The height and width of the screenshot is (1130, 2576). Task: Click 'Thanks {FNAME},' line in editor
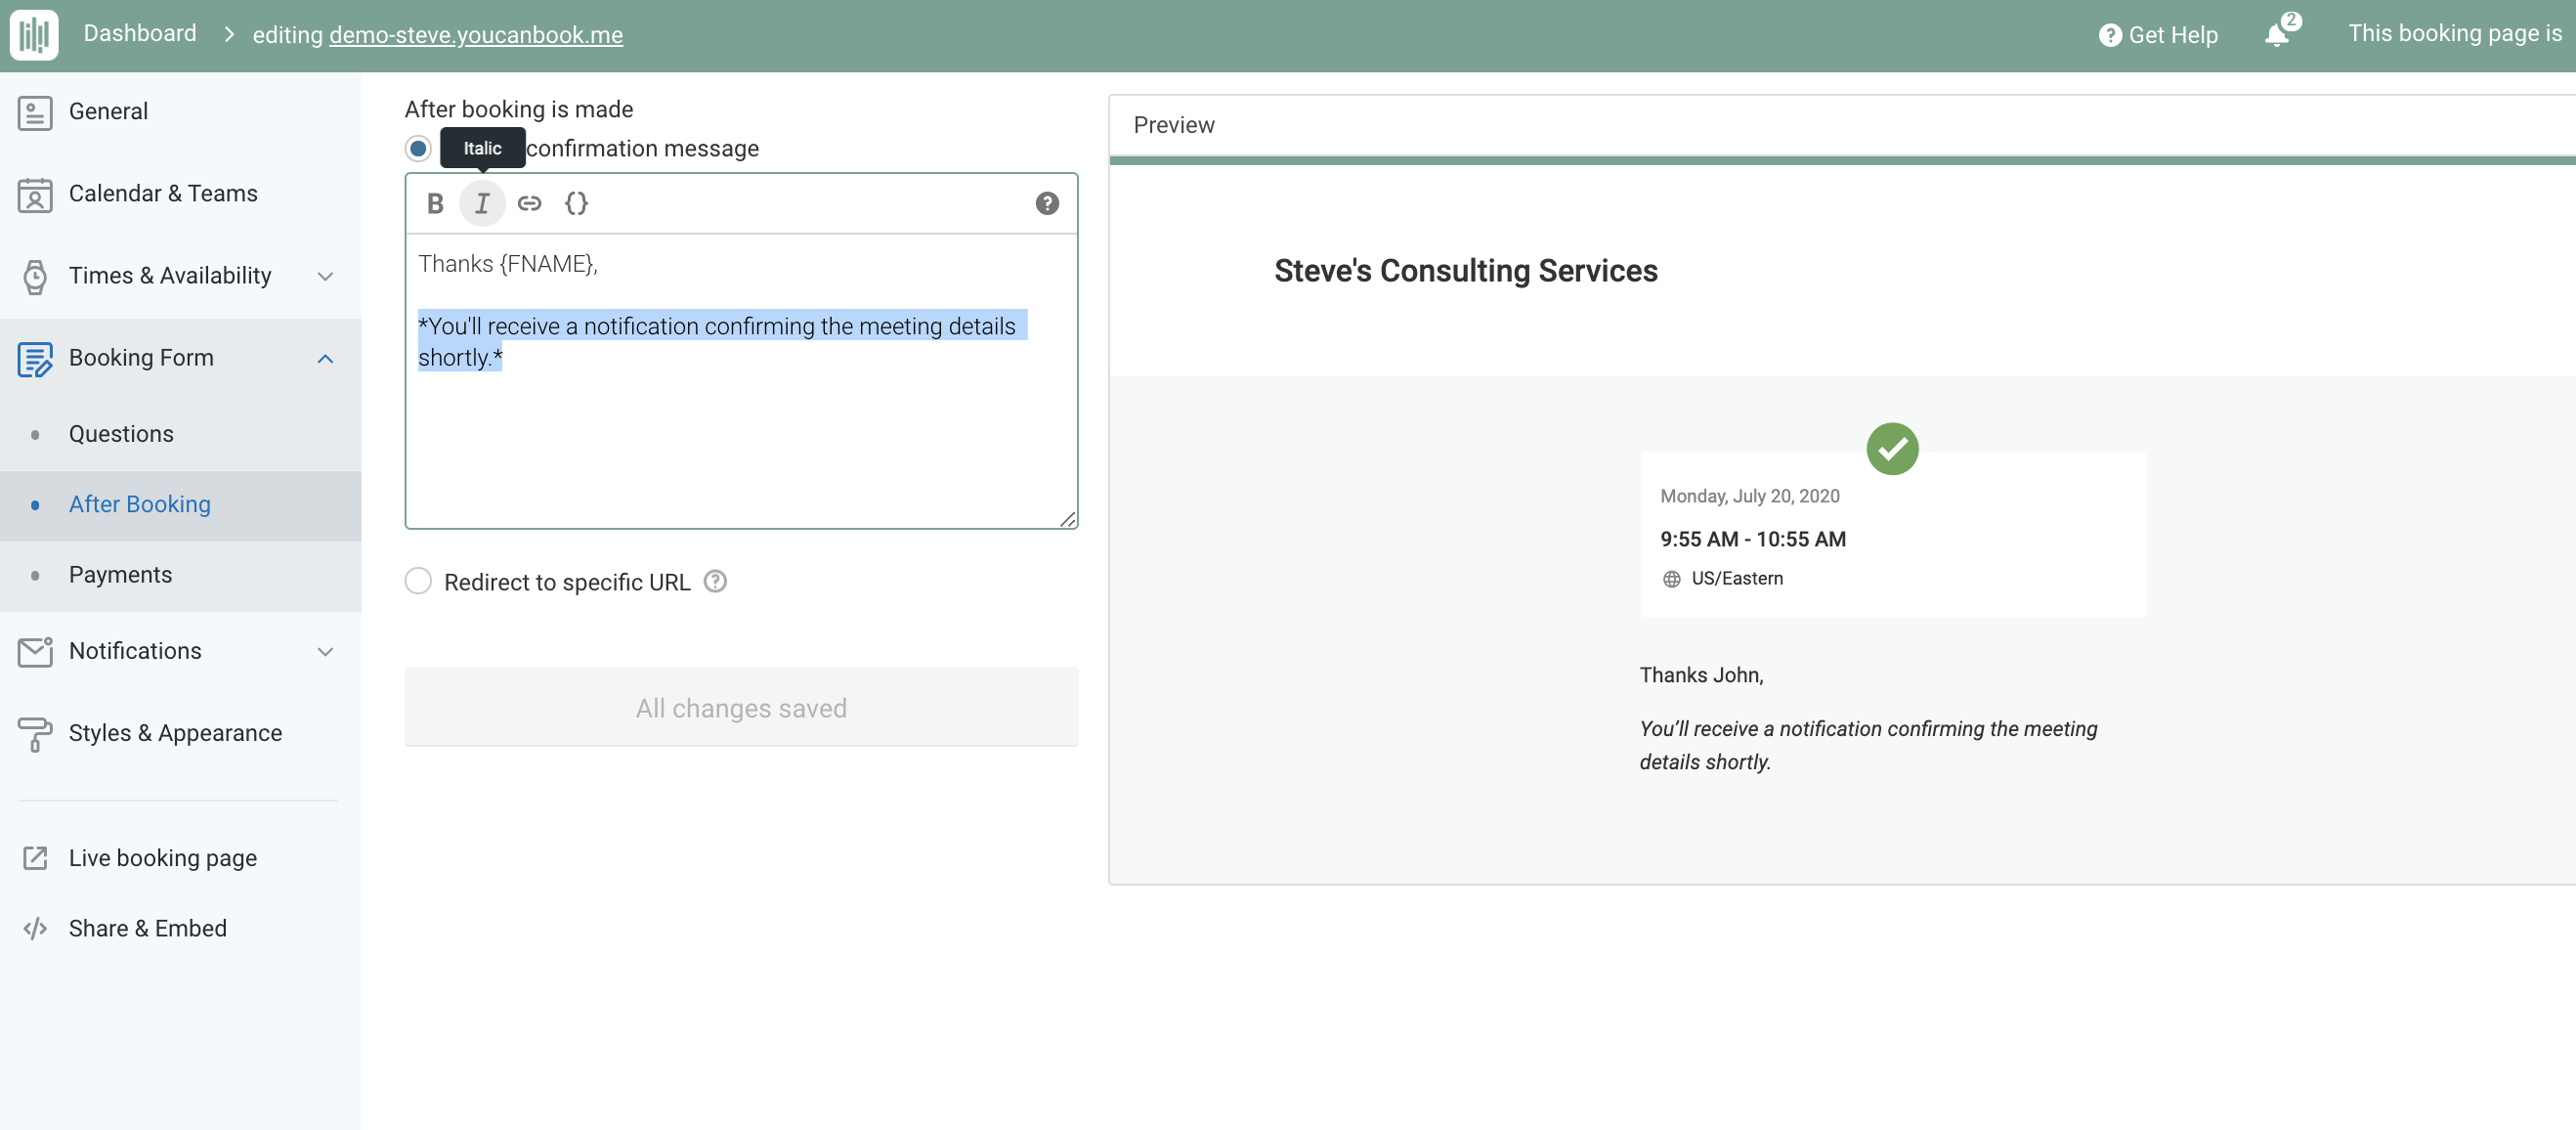(508, 264)
